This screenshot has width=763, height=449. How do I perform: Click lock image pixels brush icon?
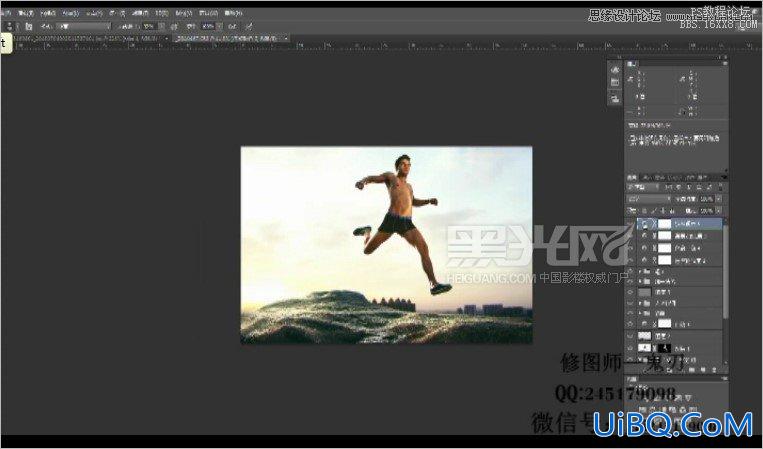point(654,211)
